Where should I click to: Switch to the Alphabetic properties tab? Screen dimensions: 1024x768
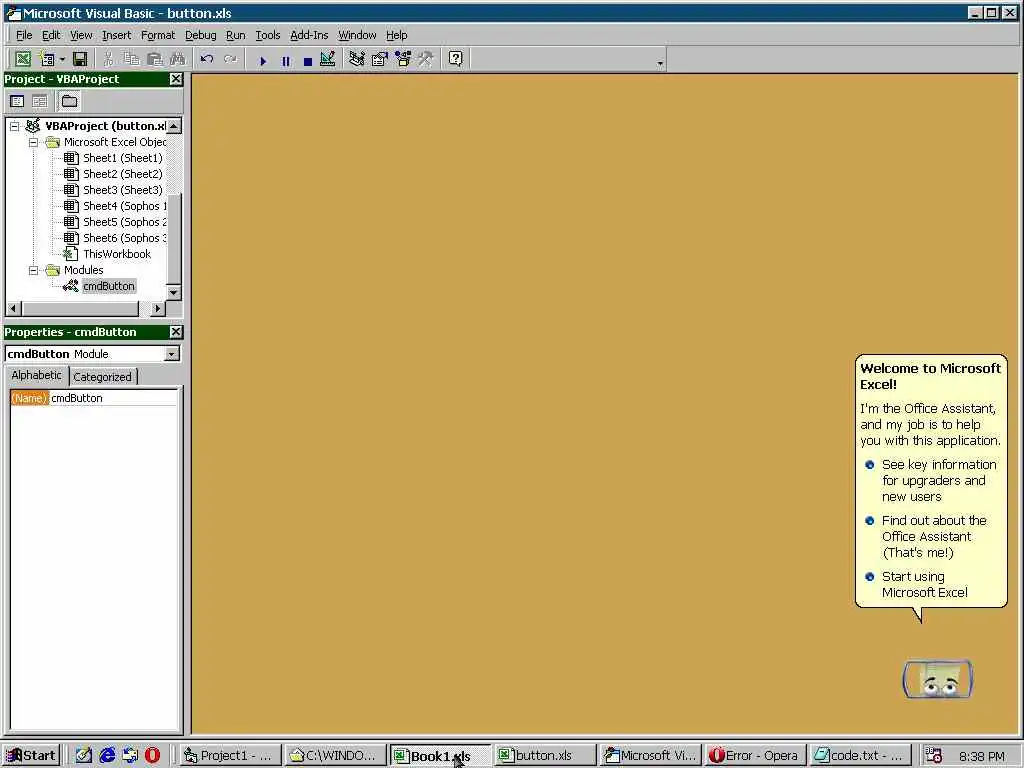click(36, 376)
